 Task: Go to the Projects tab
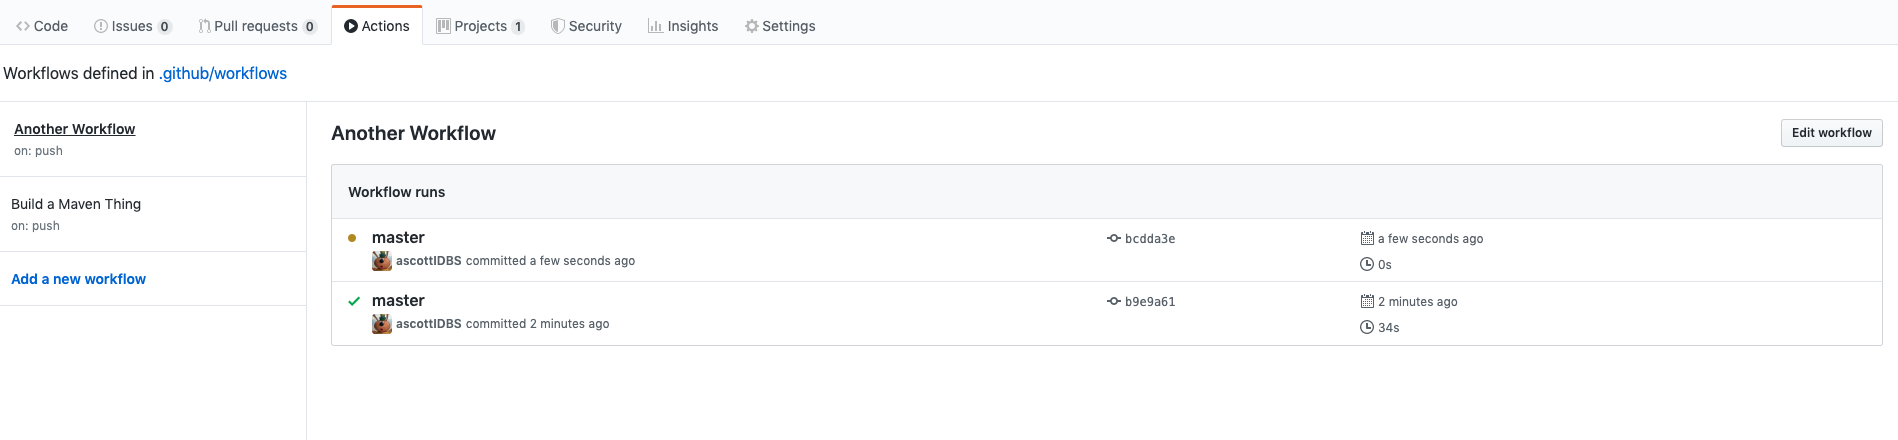[x=480, y=26]
